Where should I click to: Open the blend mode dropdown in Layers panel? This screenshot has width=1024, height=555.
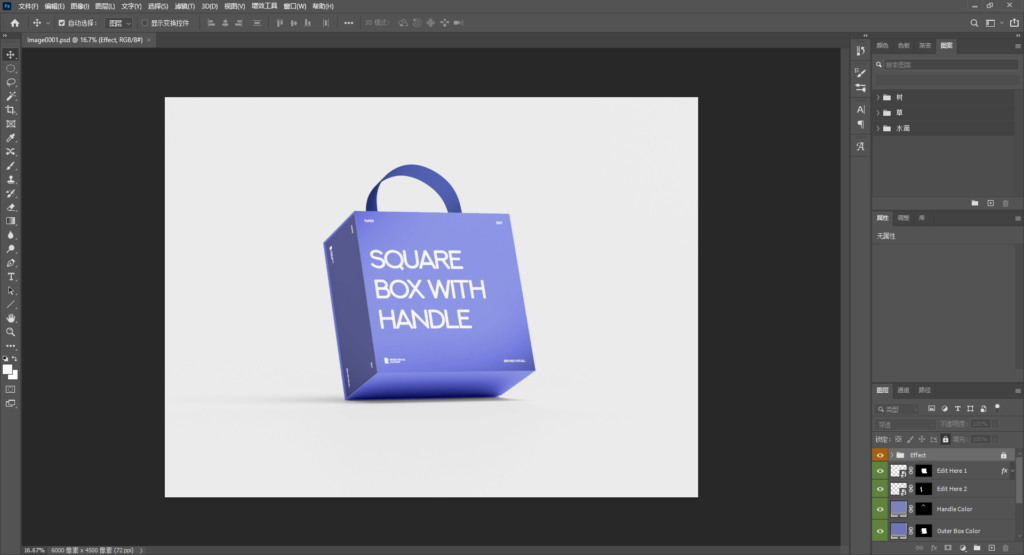pyautogui.click(x=905, y=424)
